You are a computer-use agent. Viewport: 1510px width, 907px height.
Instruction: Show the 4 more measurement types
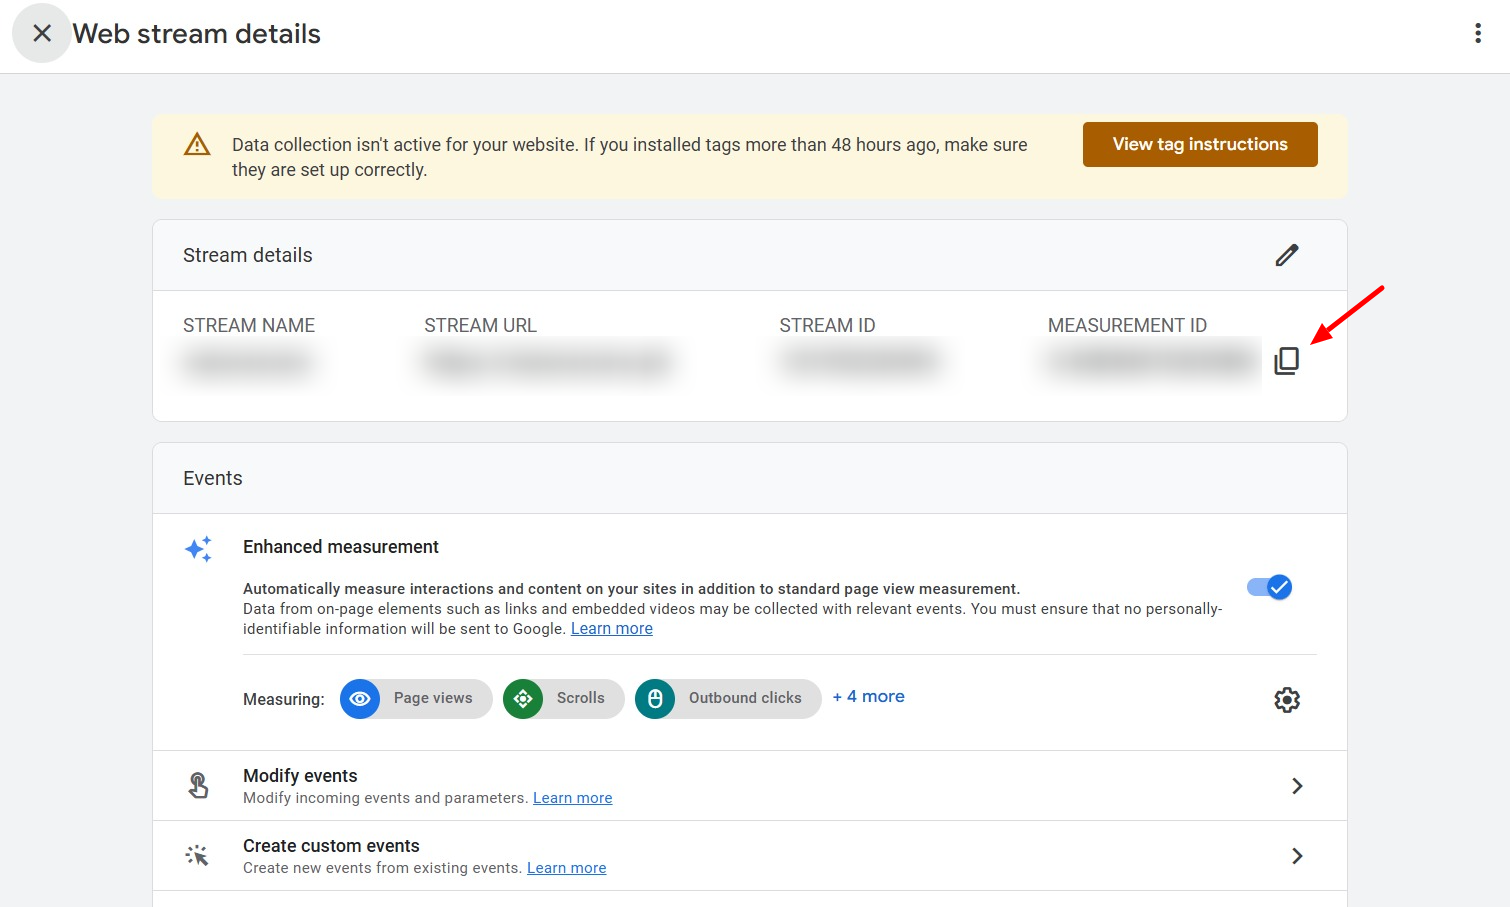pyautogui.click(x=868, y=696)
